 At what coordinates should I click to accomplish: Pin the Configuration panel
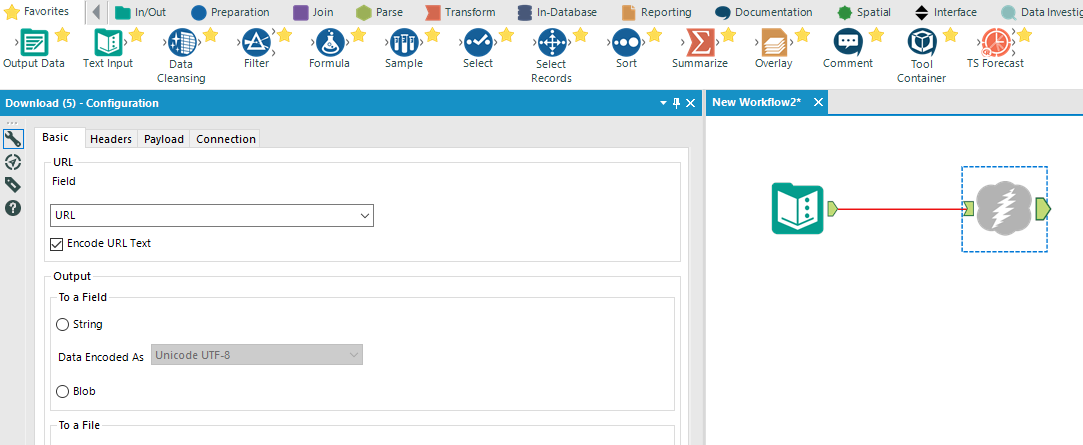tap(676, 103)
